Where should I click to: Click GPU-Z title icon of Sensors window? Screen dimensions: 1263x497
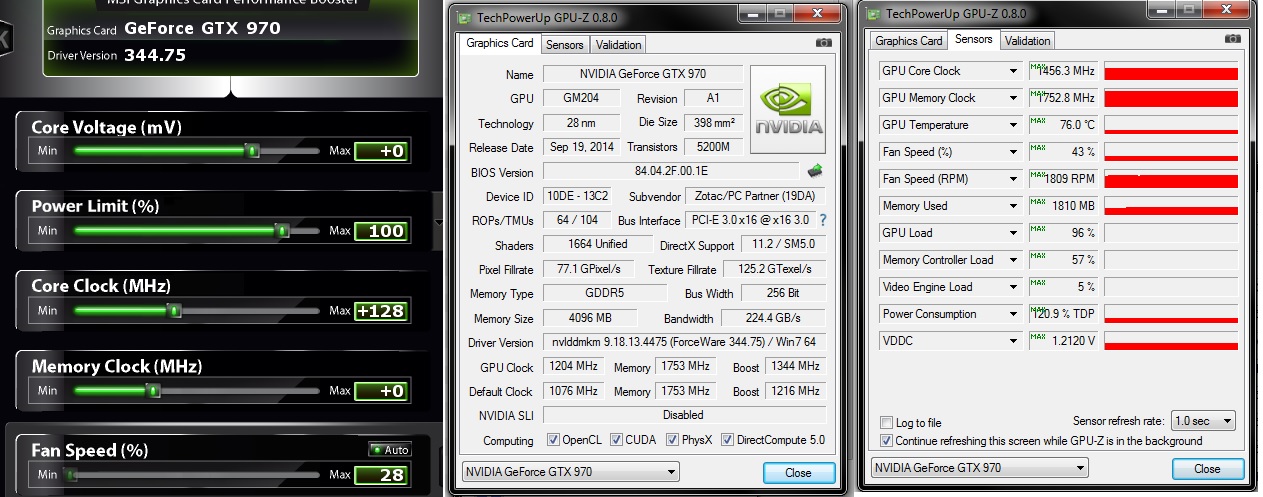[875, 13]
